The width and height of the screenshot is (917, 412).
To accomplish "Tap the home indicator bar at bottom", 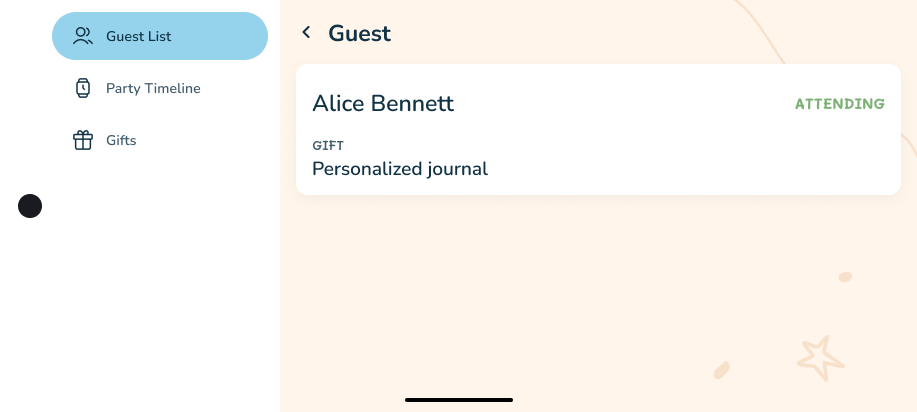I will [x=459, y=400].
